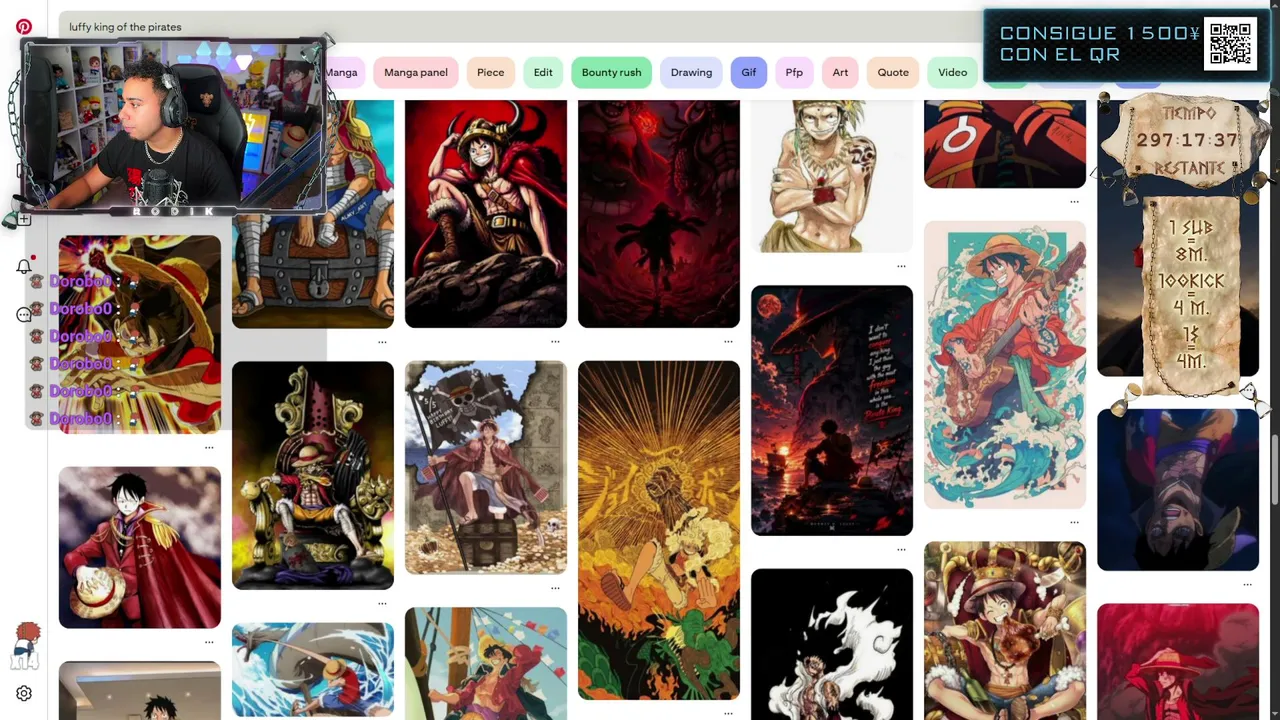Select the Bounty rush filter chip
This screenshot has height=720, width=1280.
[x=611, y=72]
